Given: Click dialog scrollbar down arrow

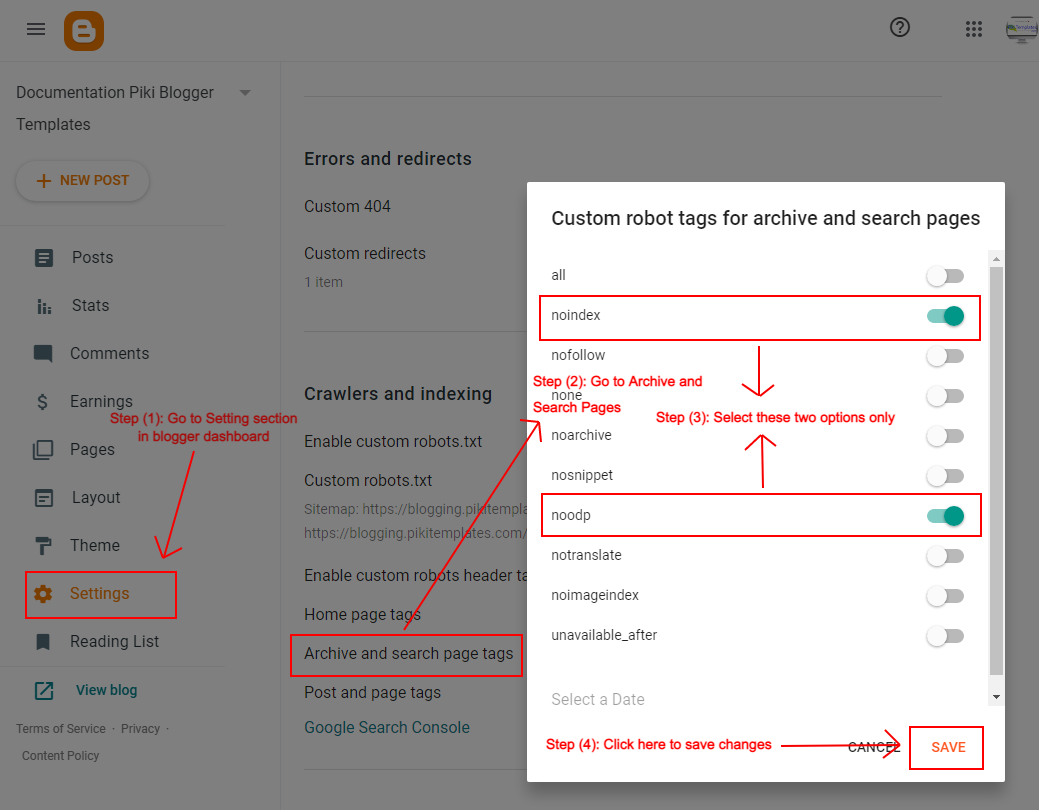Looking at the screenshot, I should [996, 697].
